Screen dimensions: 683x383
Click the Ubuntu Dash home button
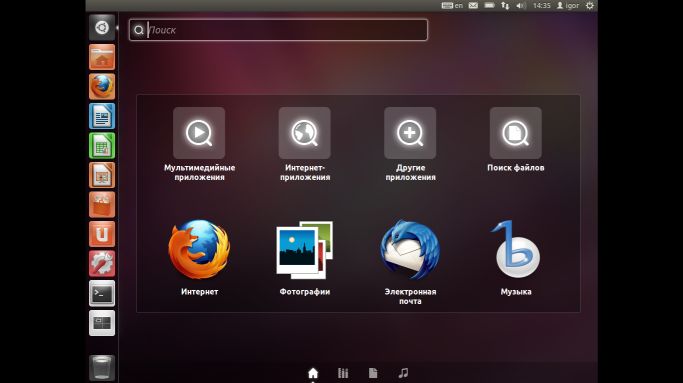point(102,27)
